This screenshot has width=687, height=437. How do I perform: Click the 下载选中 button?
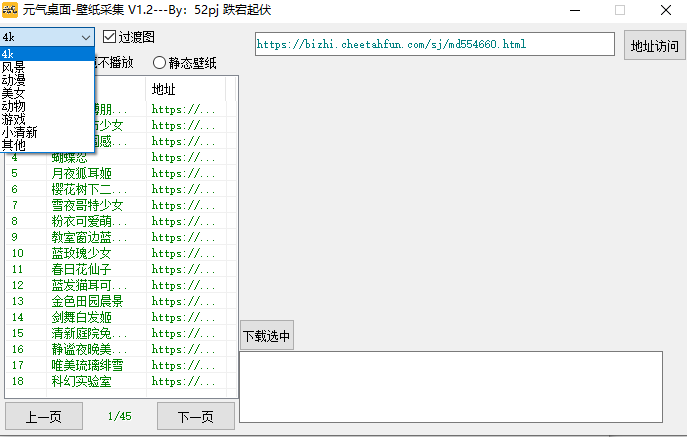266,336
